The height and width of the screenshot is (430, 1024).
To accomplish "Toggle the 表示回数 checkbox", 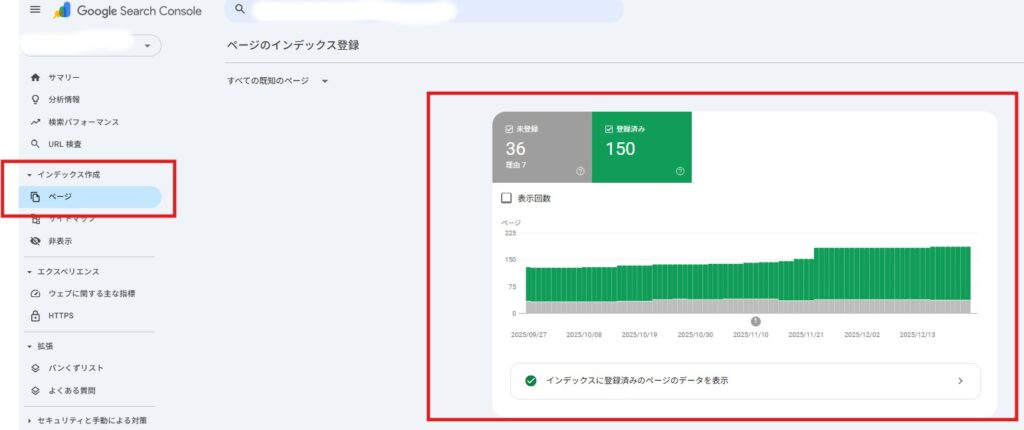I will point(507,198).
